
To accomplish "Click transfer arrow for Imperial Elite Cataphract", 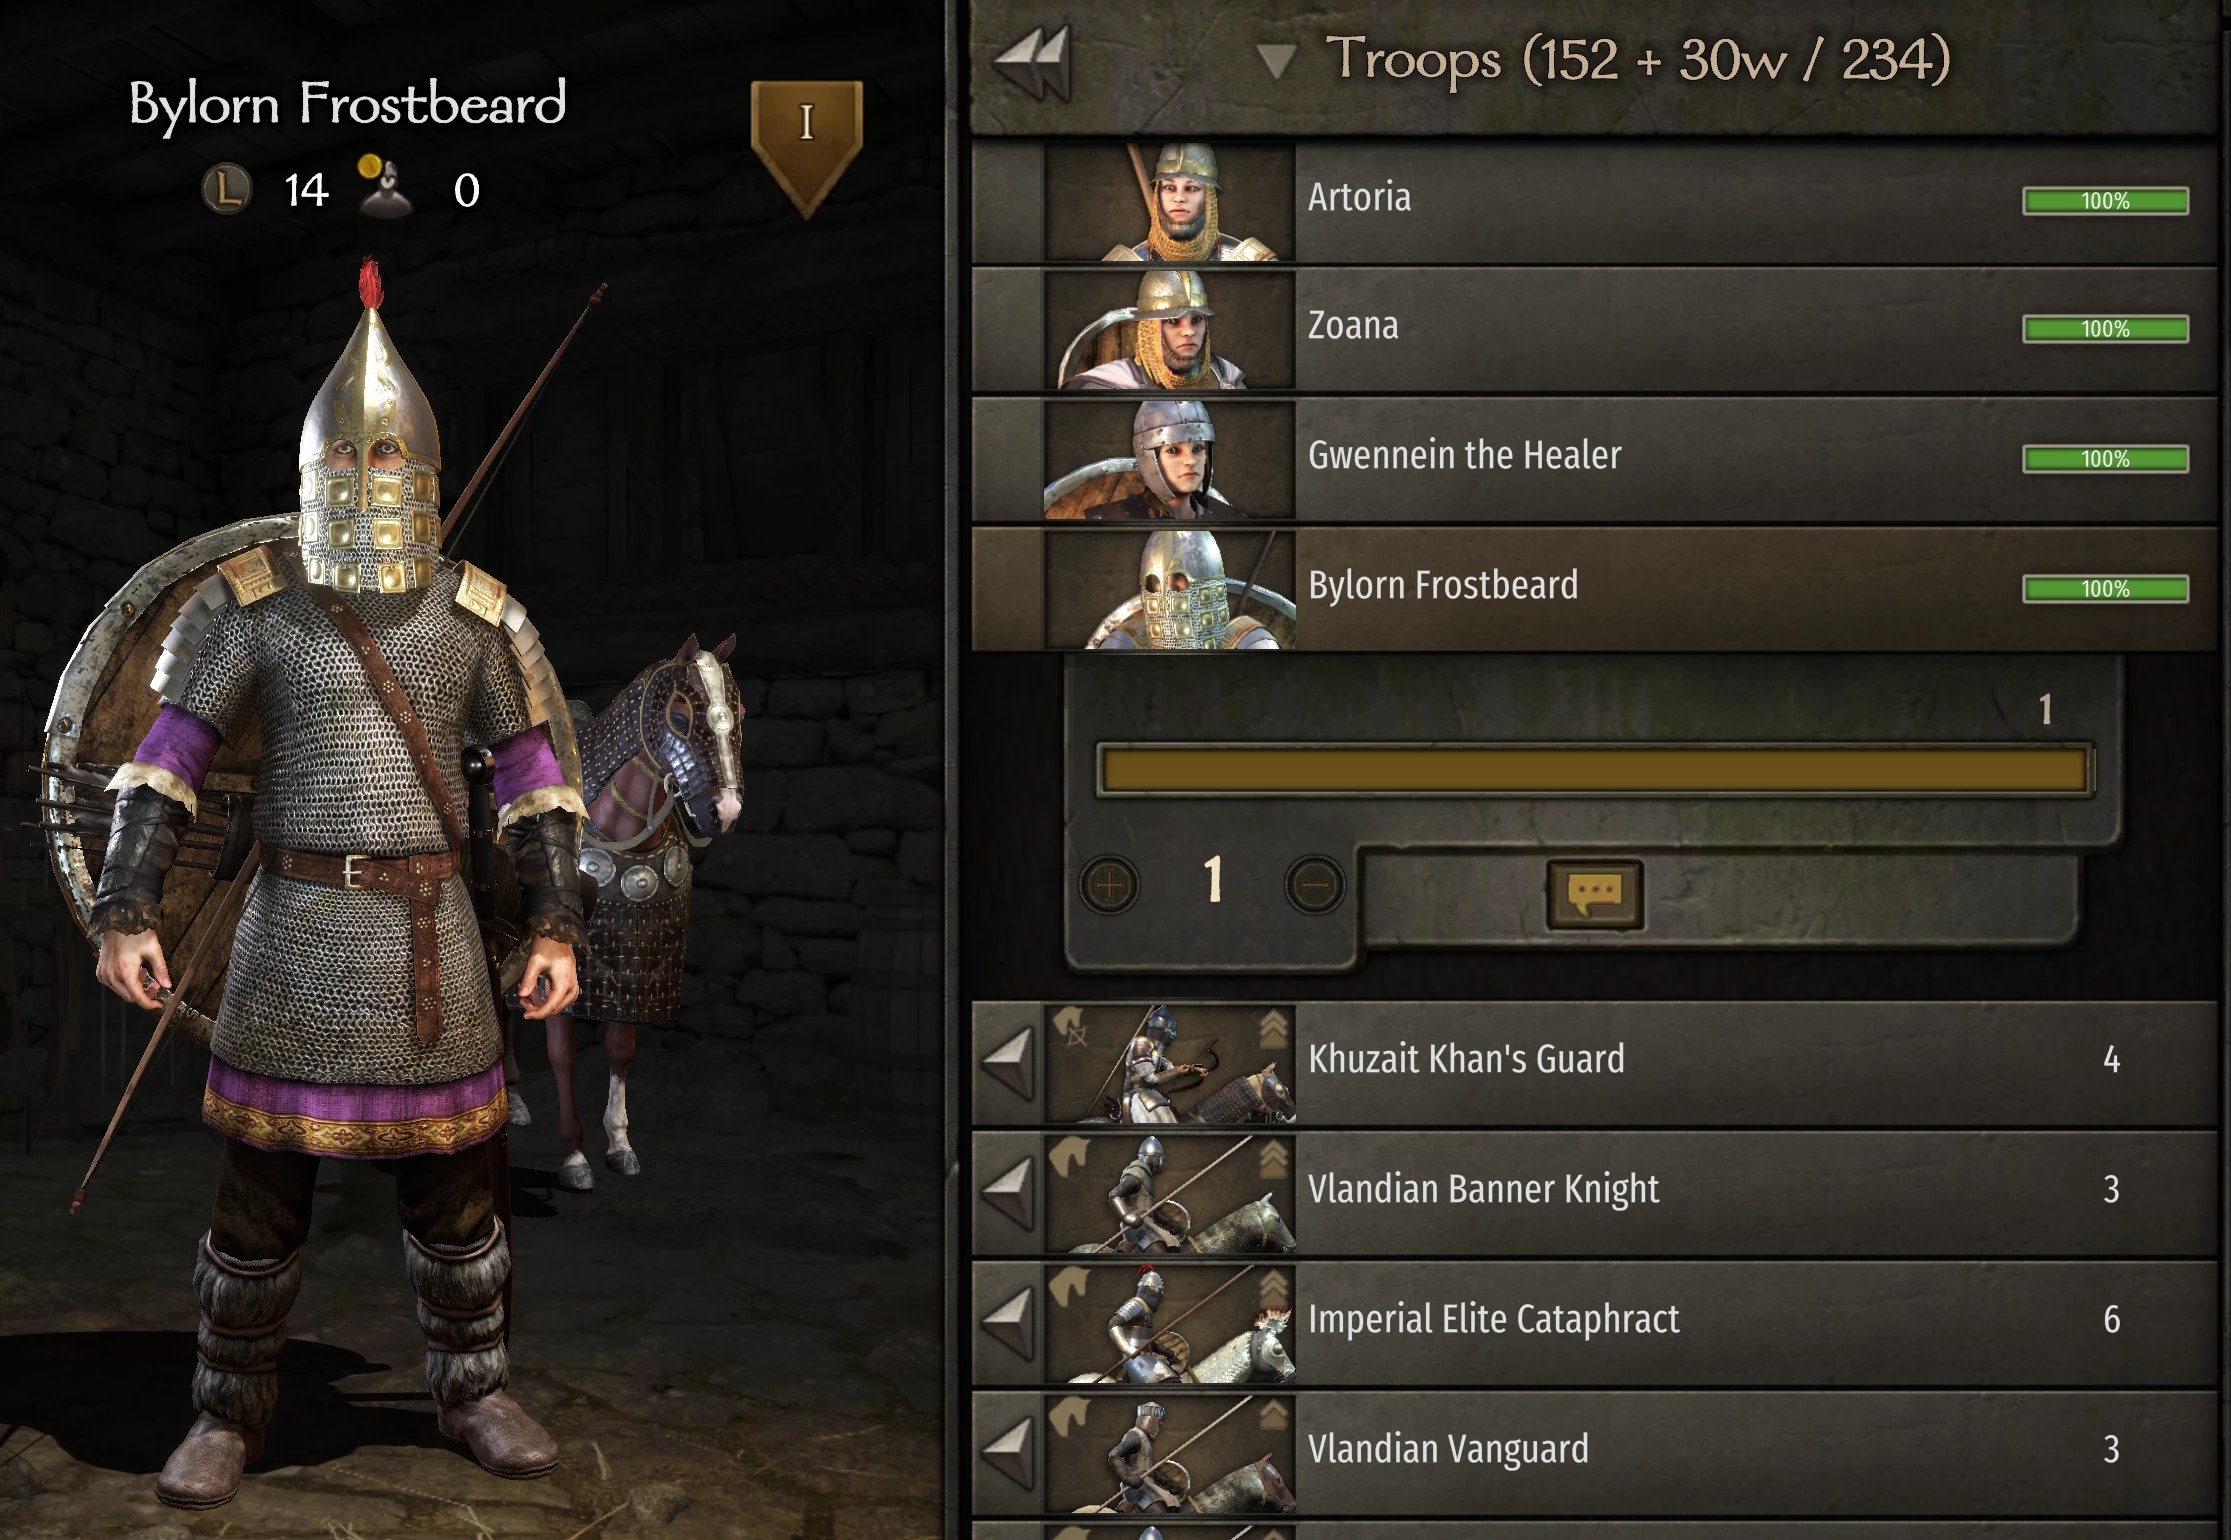I will coord(1007,1322).
